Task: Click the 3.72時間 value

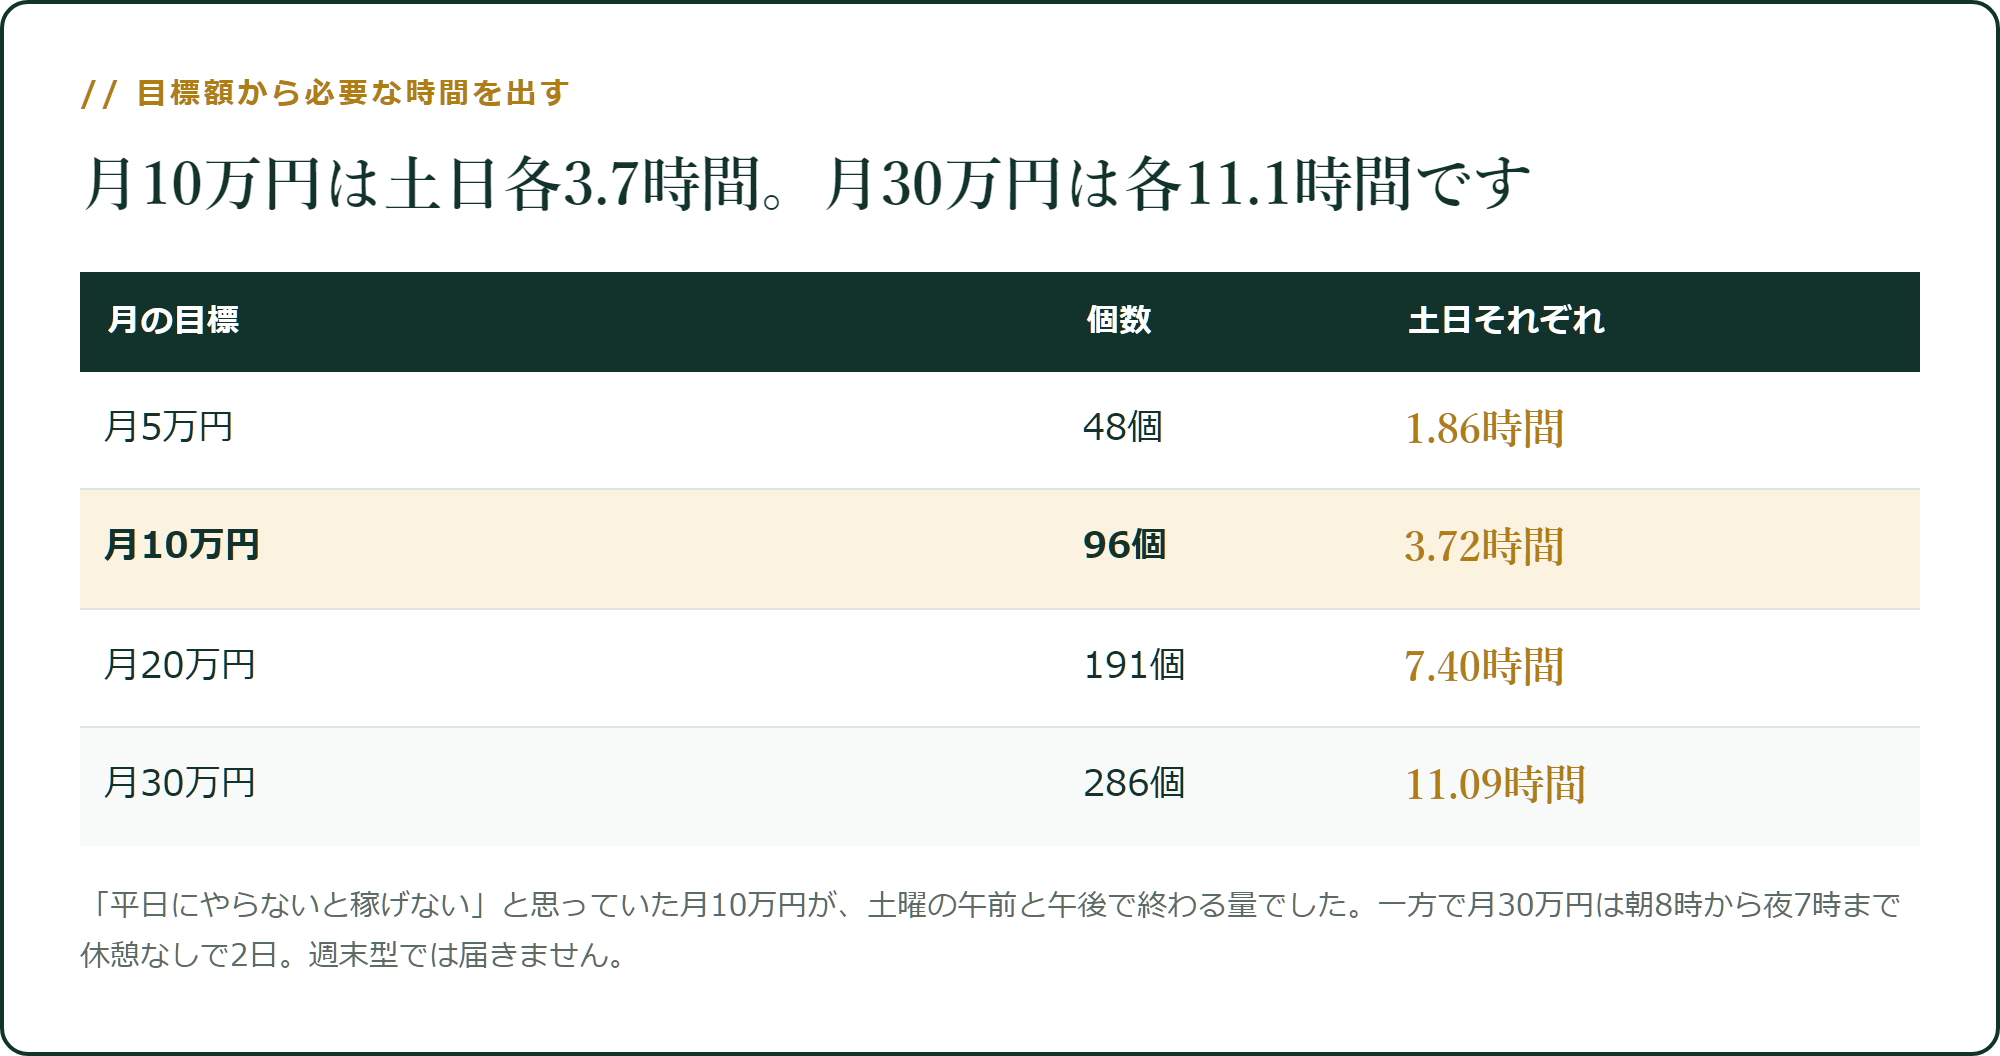Action: pyautogui.click(x=1484, y=547)
